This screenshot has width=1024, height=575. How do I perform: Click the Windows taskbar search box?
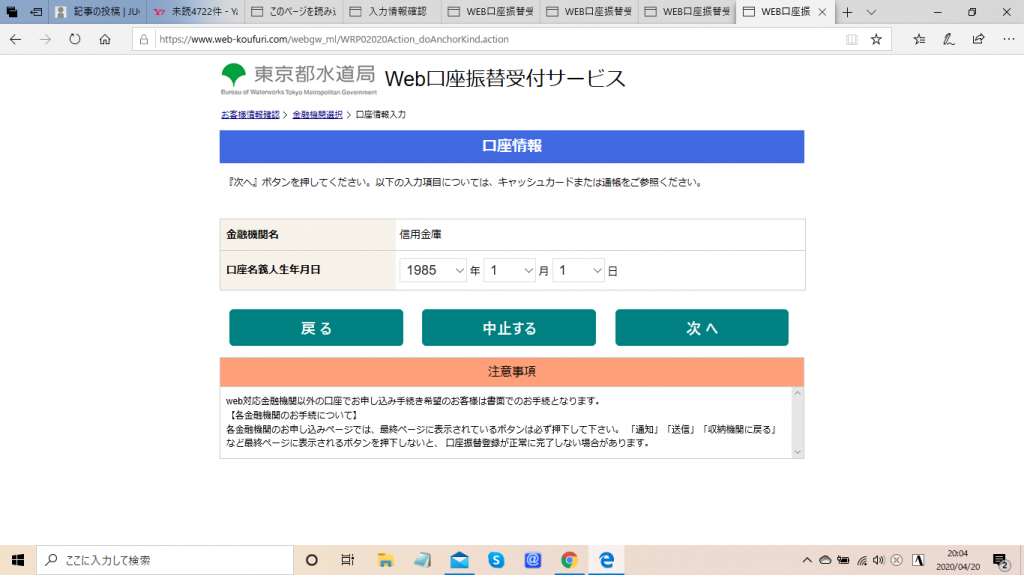(x=160, y=560)
